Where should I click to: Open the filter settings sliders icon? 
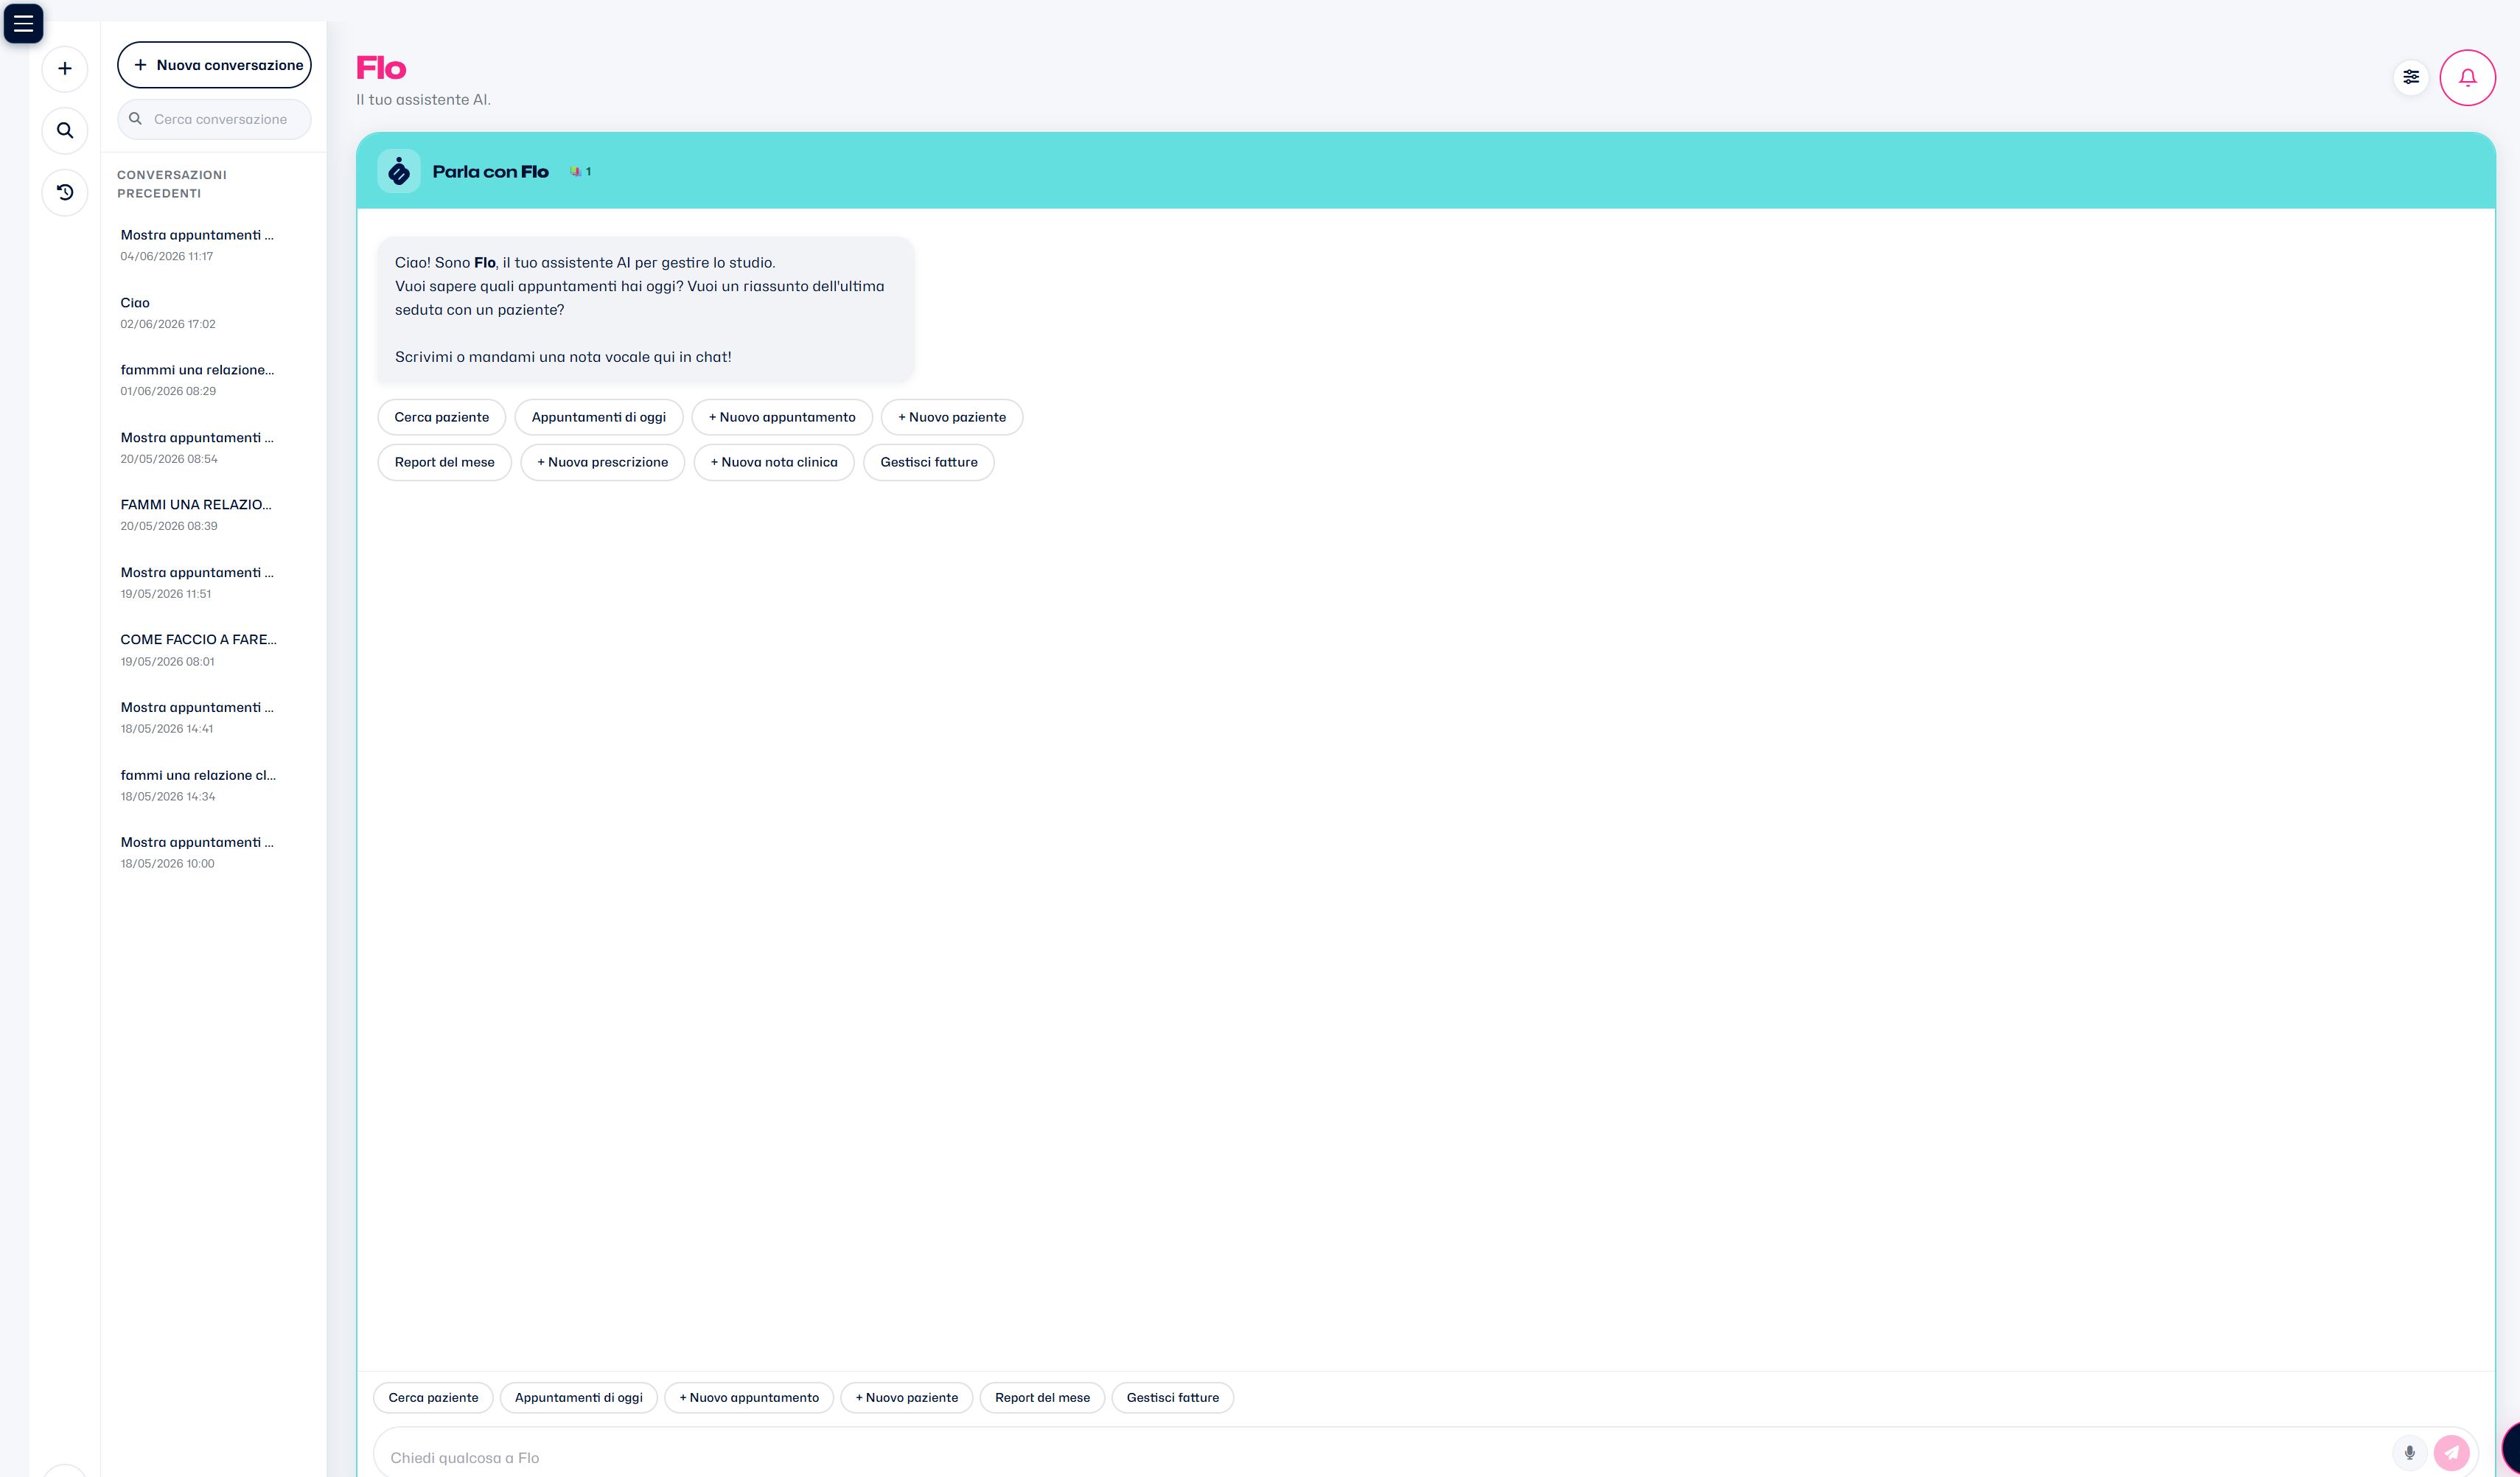pos(2411,77)
